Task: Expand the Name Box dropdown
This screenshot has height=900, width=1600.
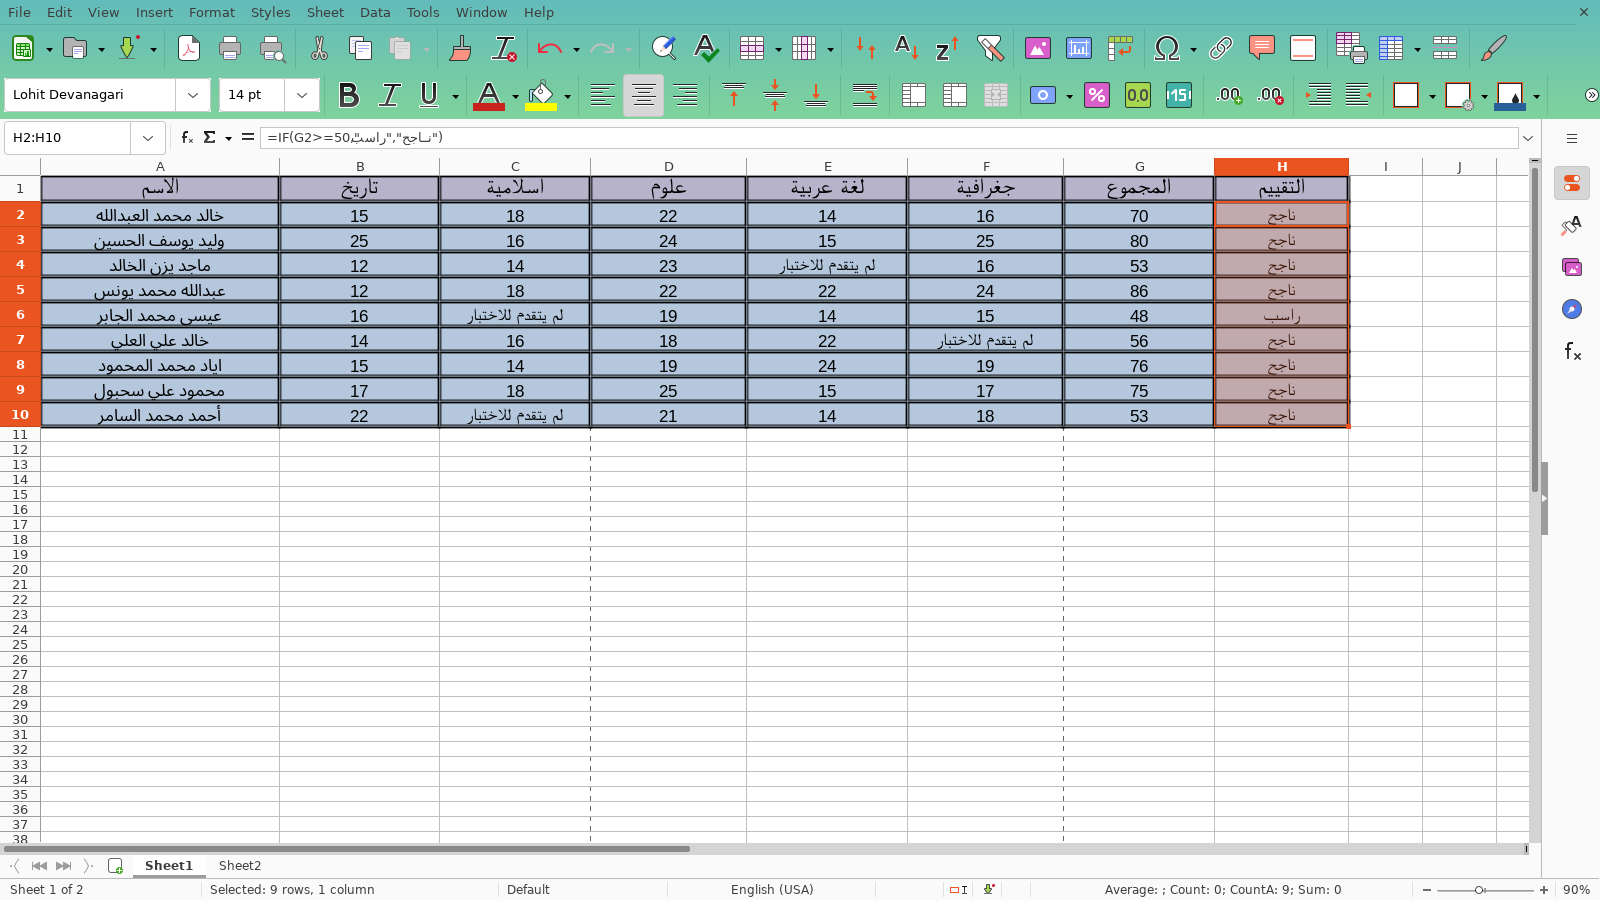Action: coord(148,138)
